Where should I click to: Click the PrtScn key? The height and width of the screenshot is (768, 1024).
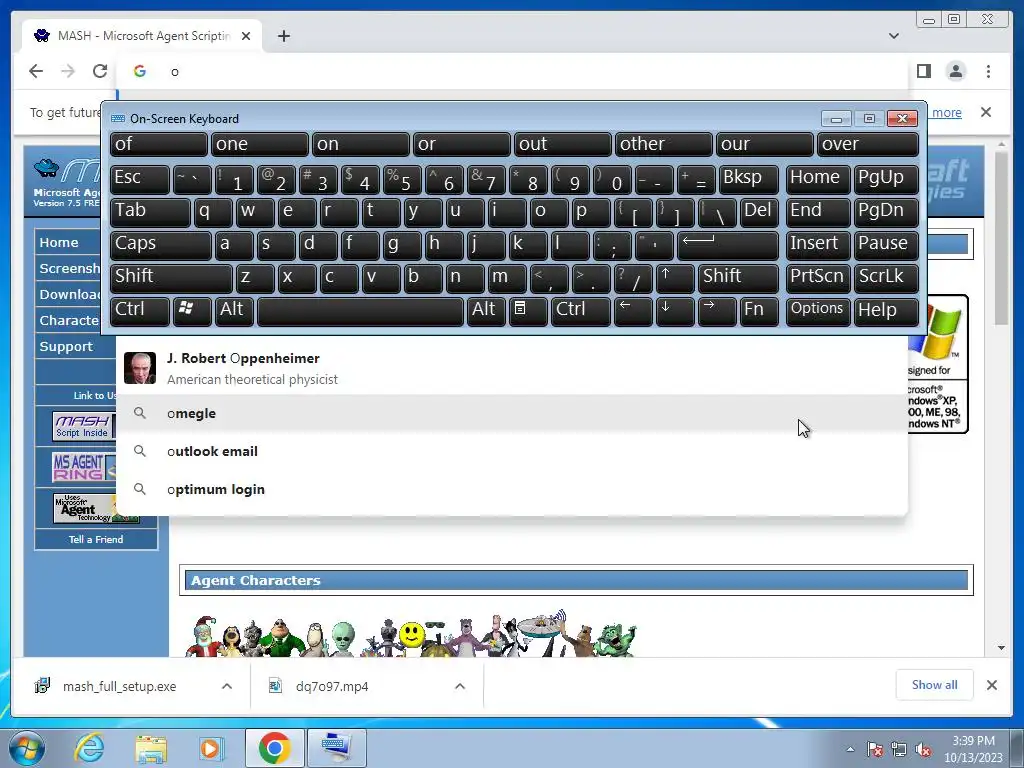click(818, 278)
